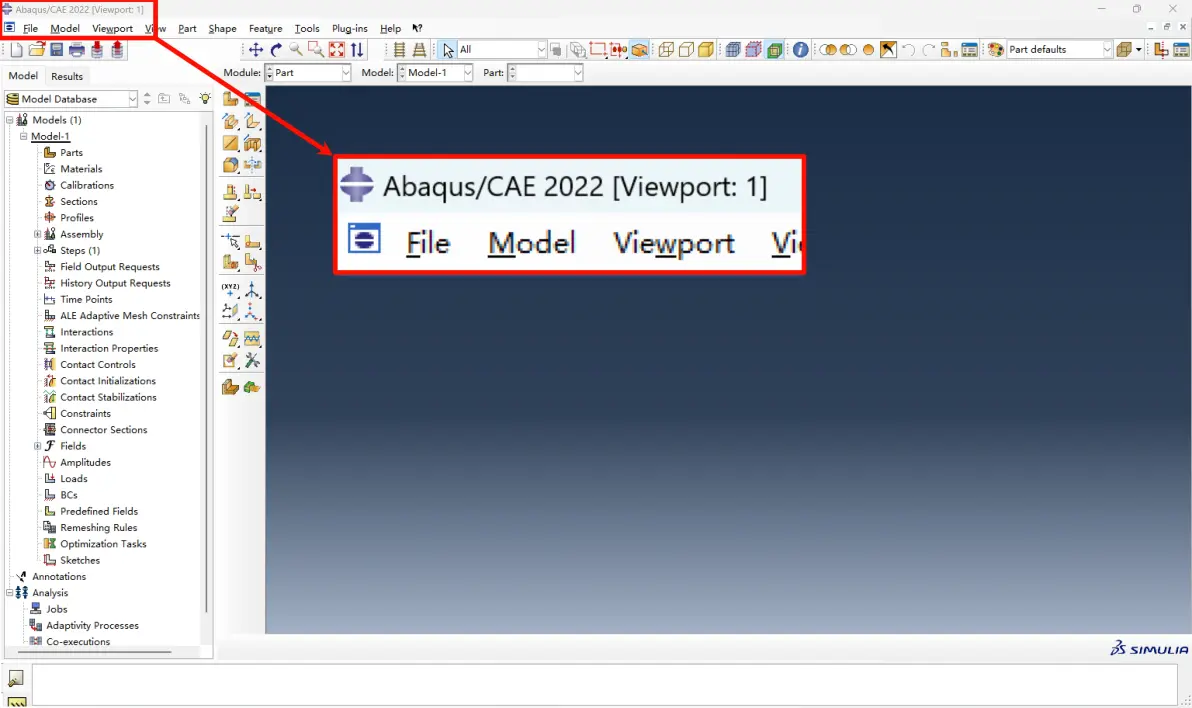The width and height of the screenshot is (1192, 708).
Task: Toggle shaded render style
Action: click(x=705, y=50)
